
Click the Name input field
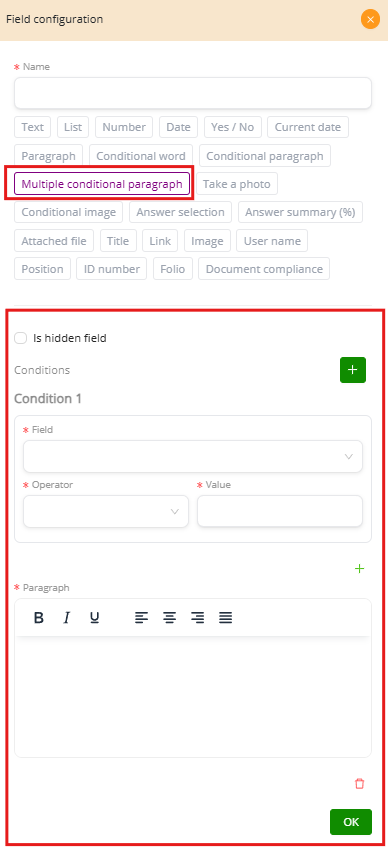click(193, 93)
